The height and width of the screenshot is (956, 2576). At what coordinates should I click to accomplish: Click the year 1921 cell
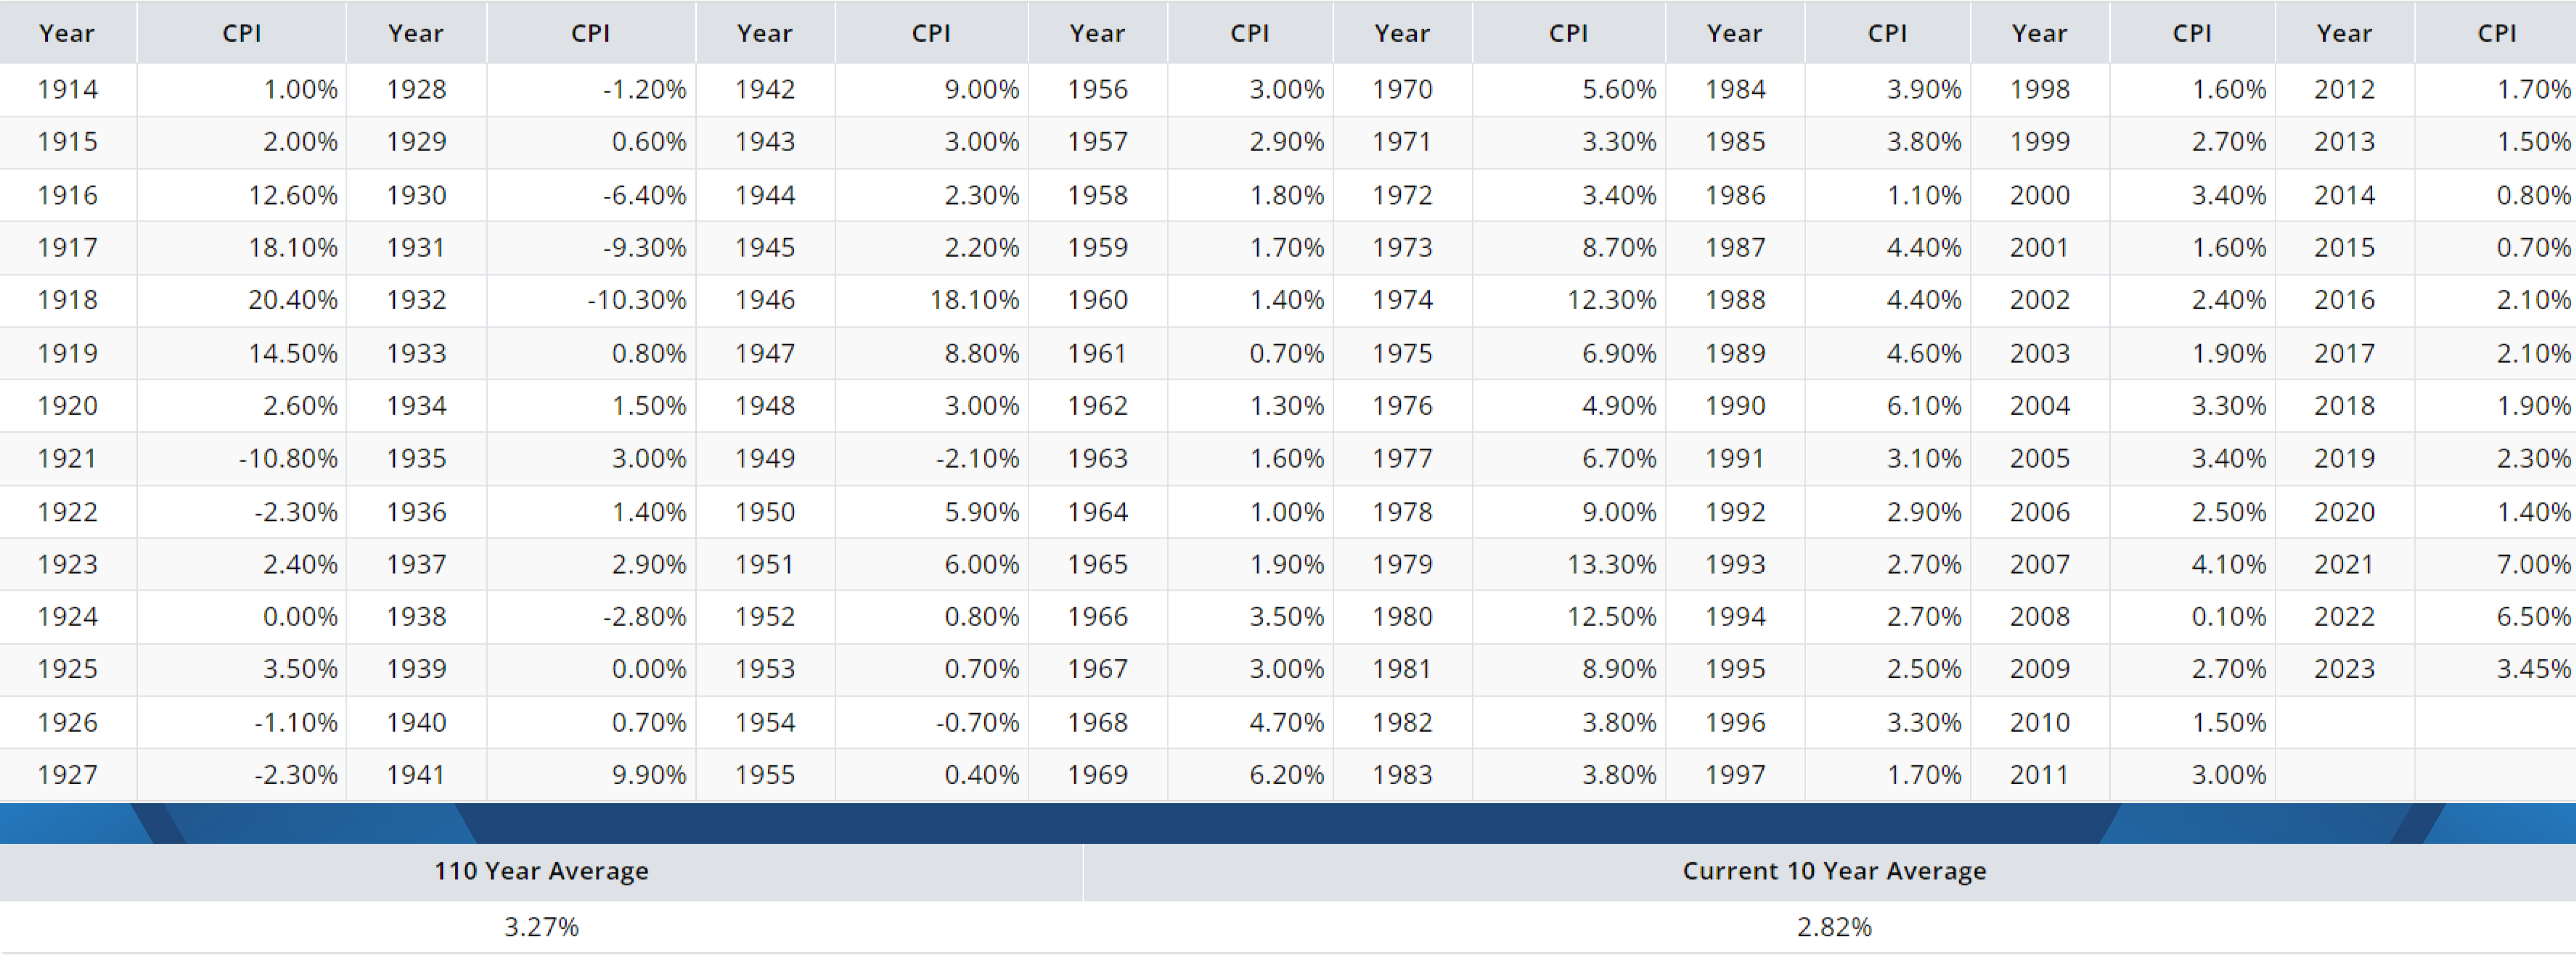click(67, 458)
